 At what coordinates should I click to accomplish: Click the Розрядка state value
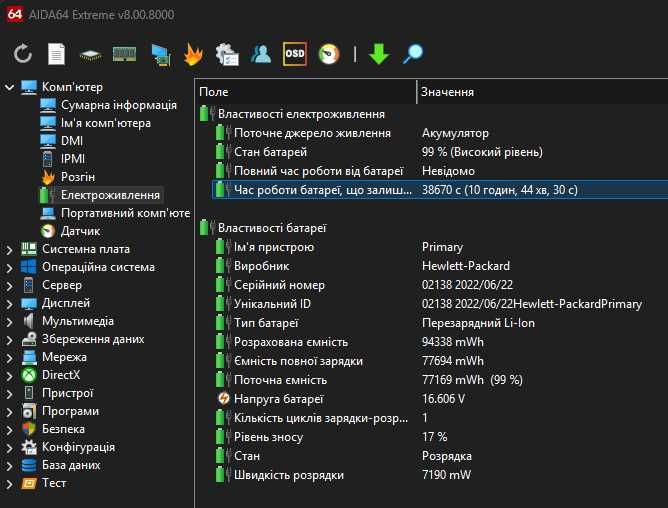446,456
